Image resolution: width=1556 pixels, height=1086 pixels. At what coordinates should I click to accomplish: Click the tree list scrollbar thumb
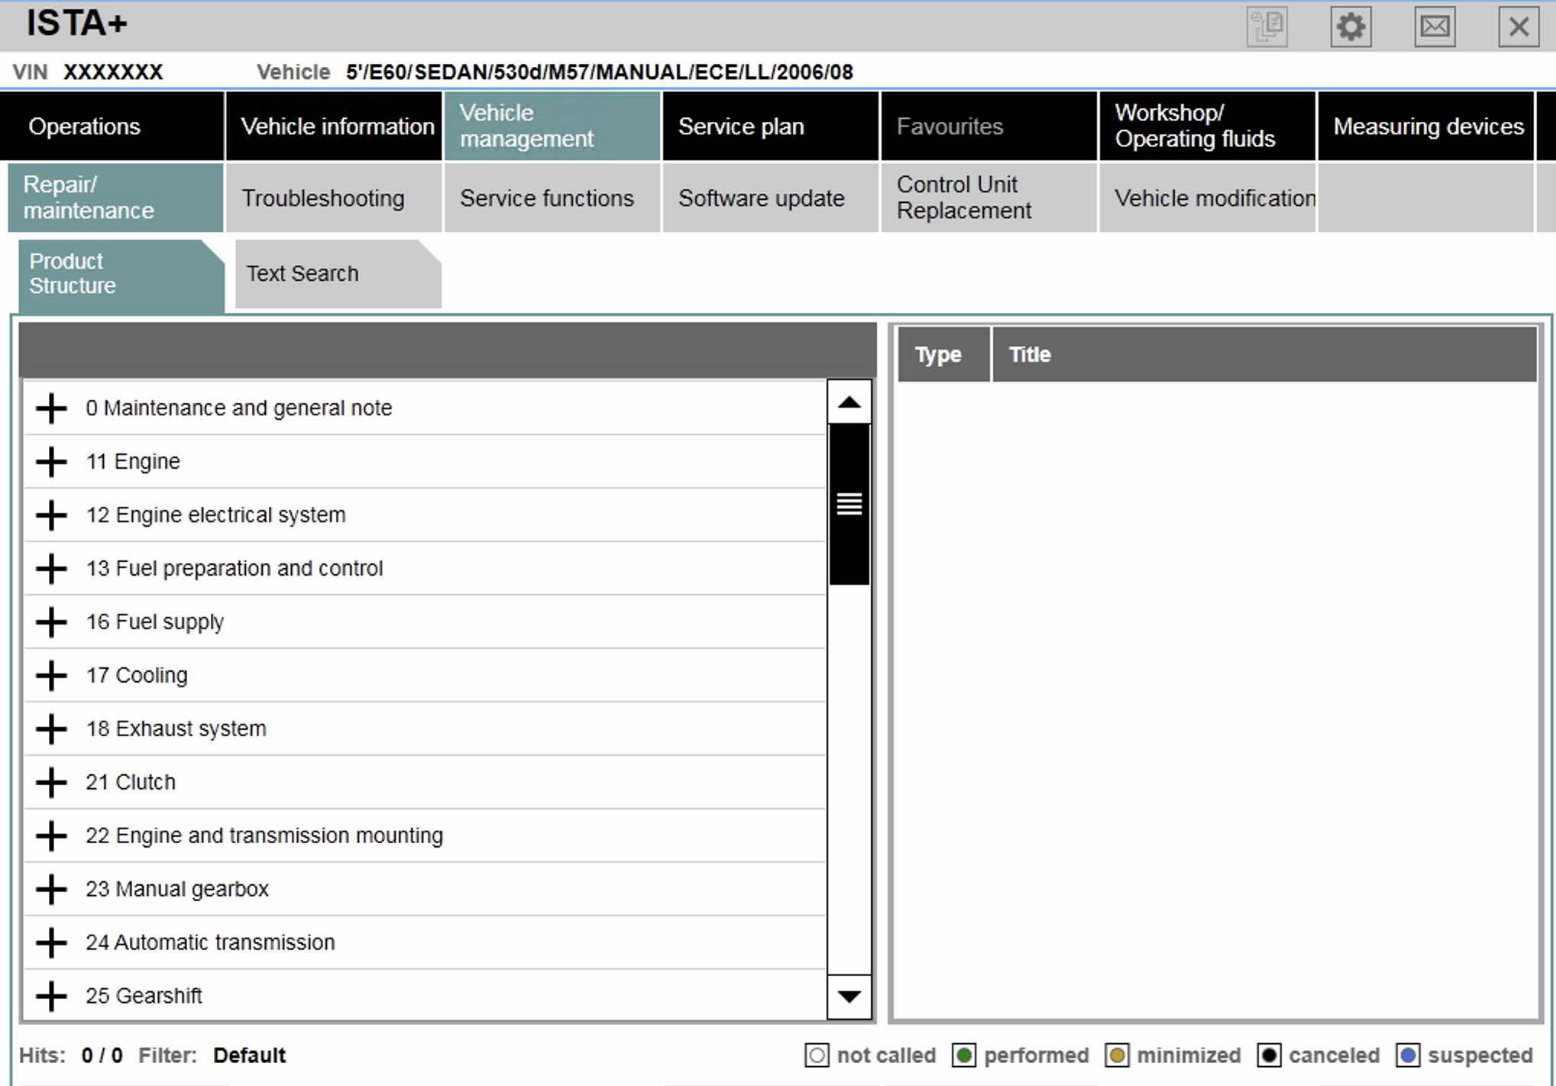coord(849,504)
